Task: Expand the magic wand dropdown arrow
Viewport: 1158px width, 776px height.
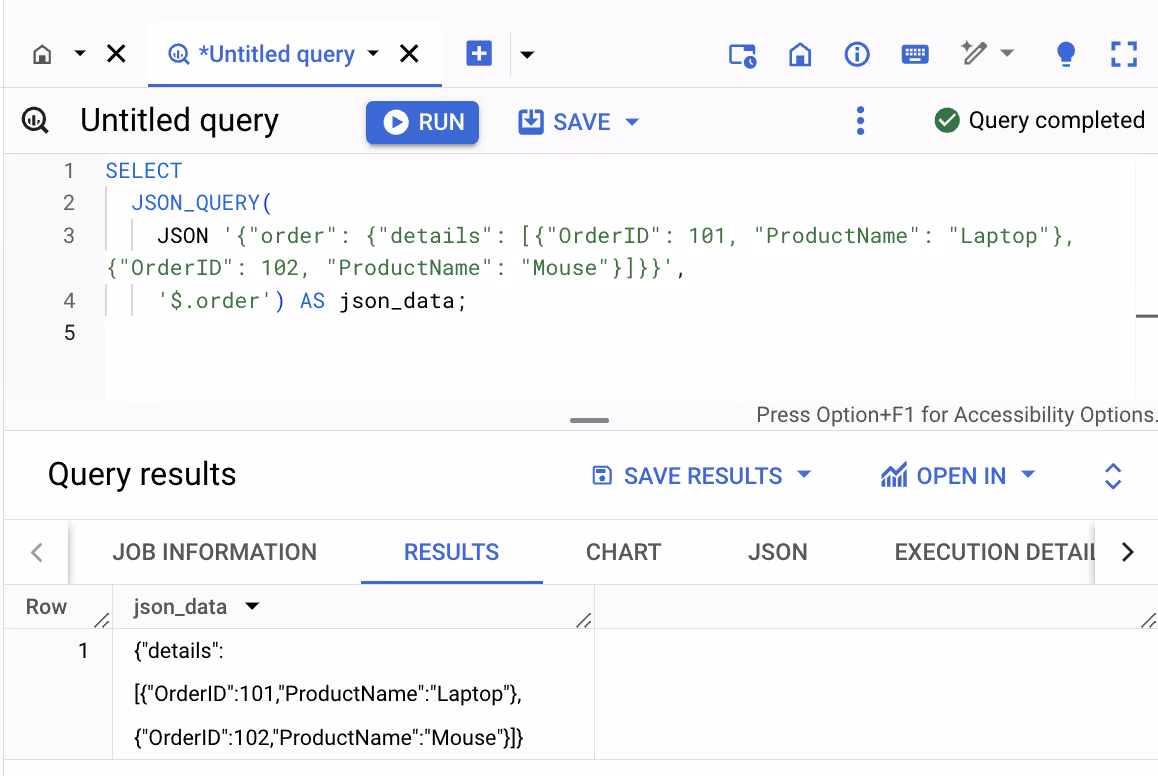Action: tap(1007, 52)
